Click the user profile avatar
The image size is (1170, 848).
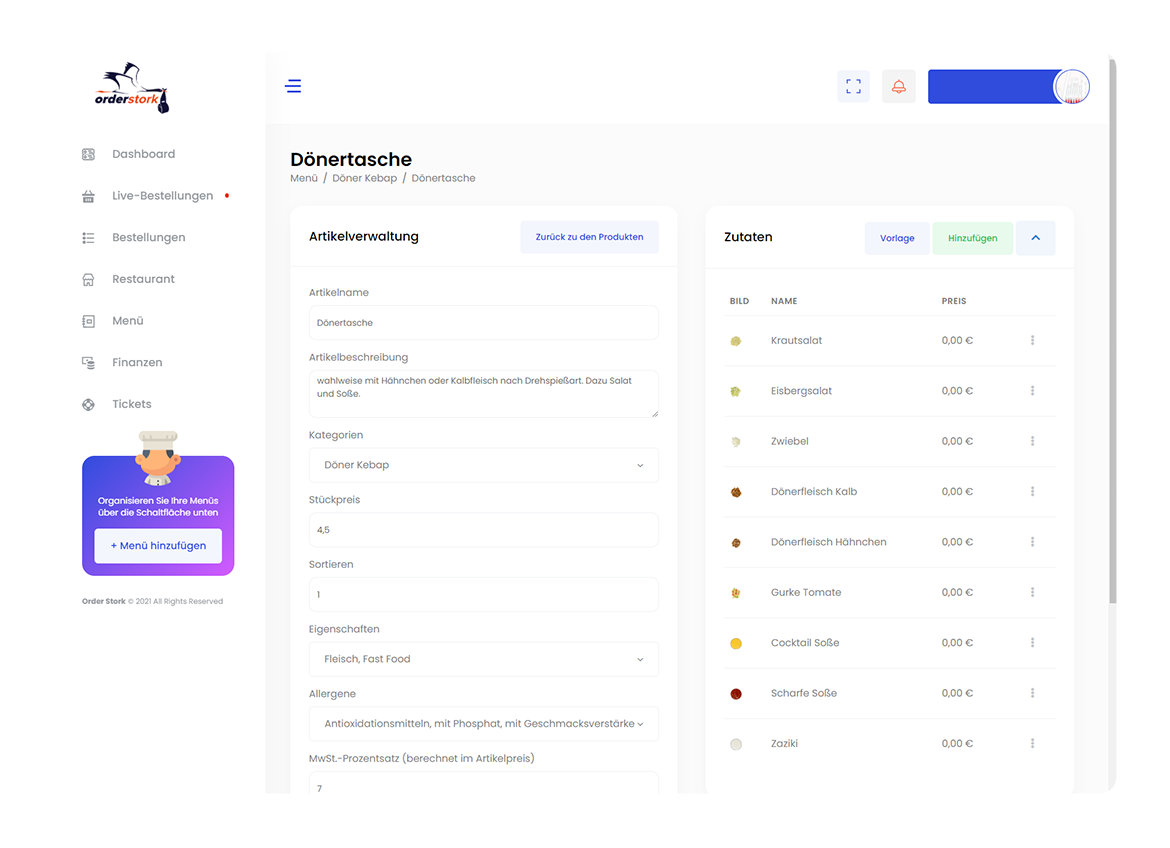point(1071,87)
